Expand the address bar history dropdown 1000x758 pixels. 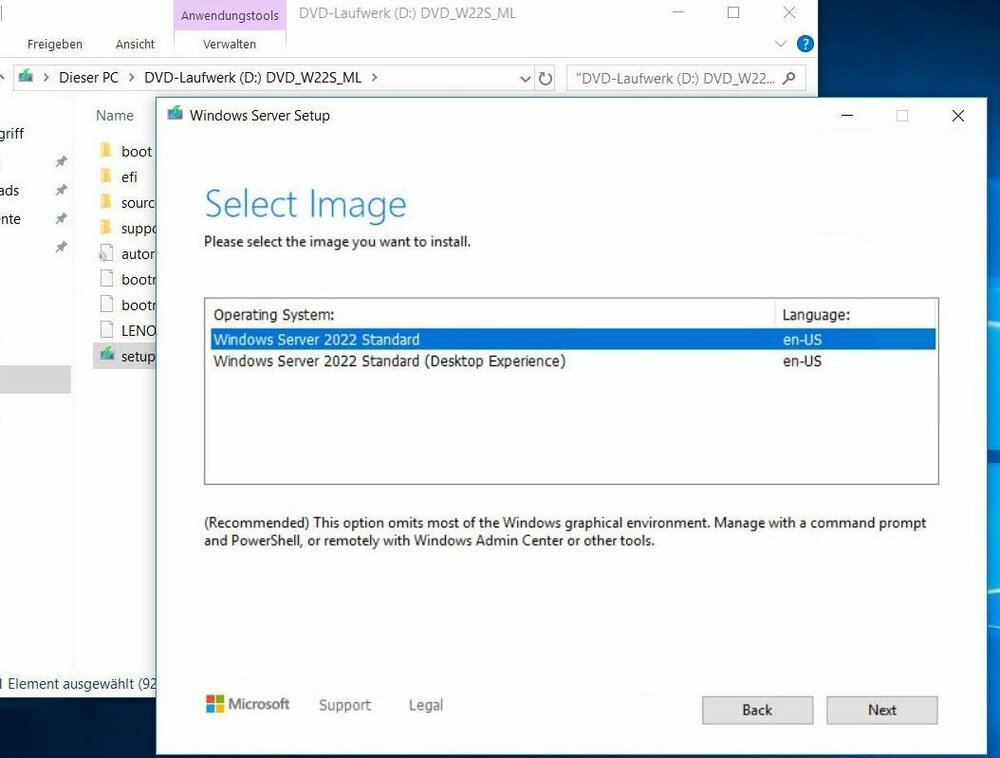click(x=525, y=78)
